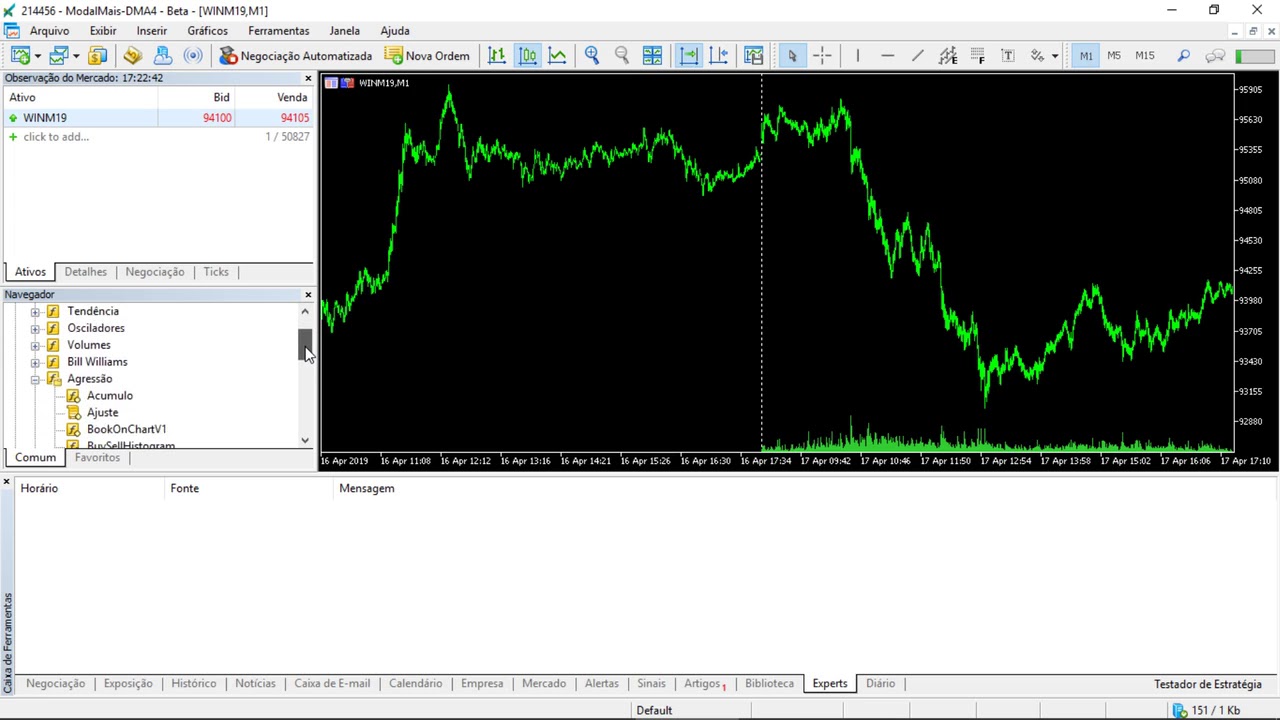The image size is (1280, 720).
Task: Switch chart to line chart mode
Action: [557, 56]
